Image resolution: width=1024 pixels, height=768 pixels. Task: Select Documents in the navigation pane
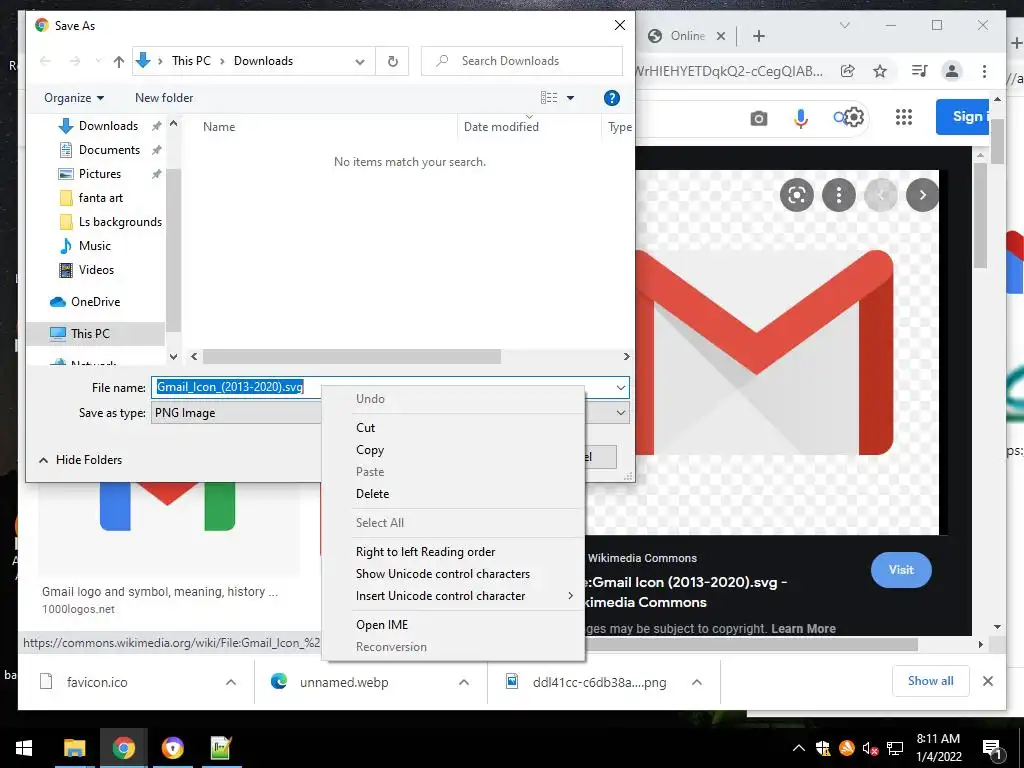(x=109, y=150)
